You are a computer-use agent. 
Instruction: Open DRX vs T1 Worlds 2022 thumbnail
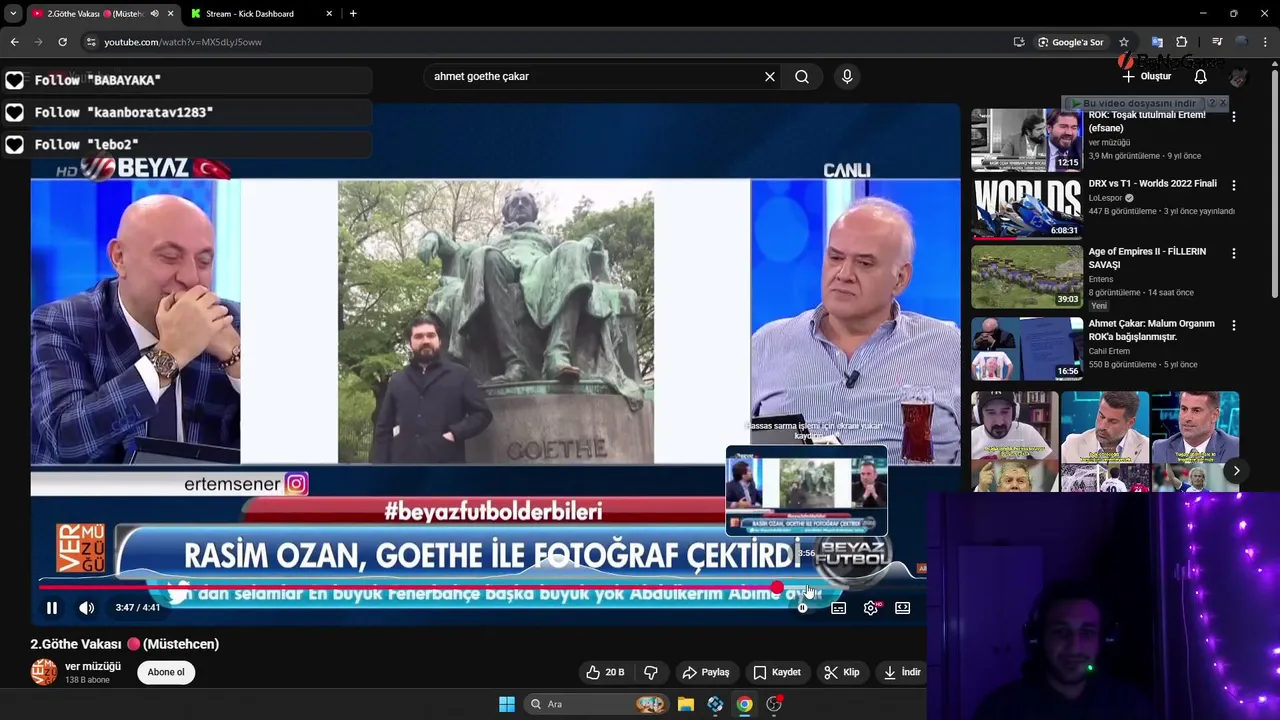point(1027,208)
